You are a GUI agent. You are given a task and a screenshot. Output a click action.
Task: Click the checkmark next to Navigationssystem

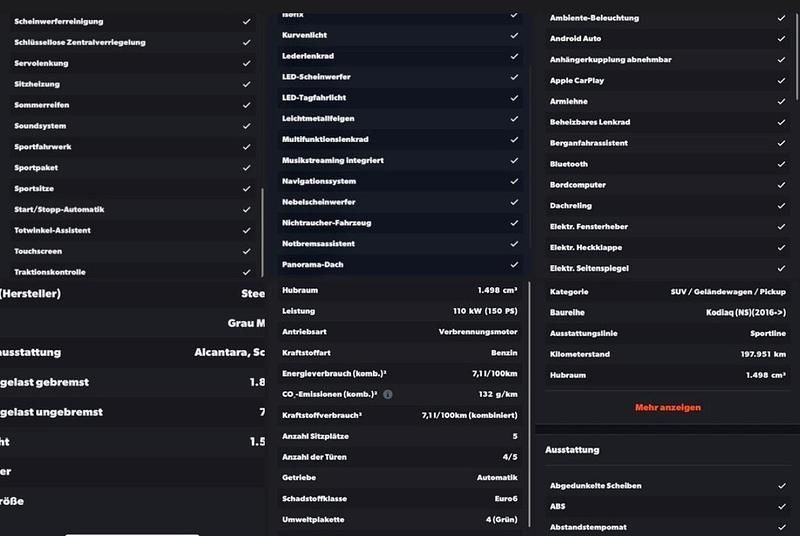coord(514,181)
